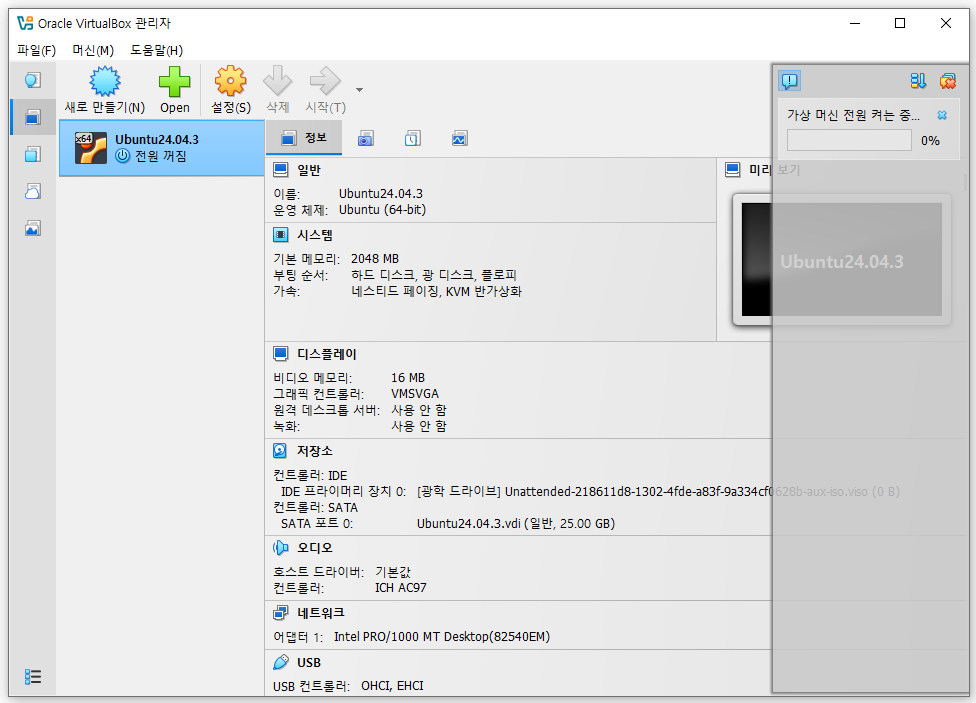The image size is (976, 703).
Task: Click the Ubuntu (64-bit) operating system value
Action: click(x=382, y=210)
